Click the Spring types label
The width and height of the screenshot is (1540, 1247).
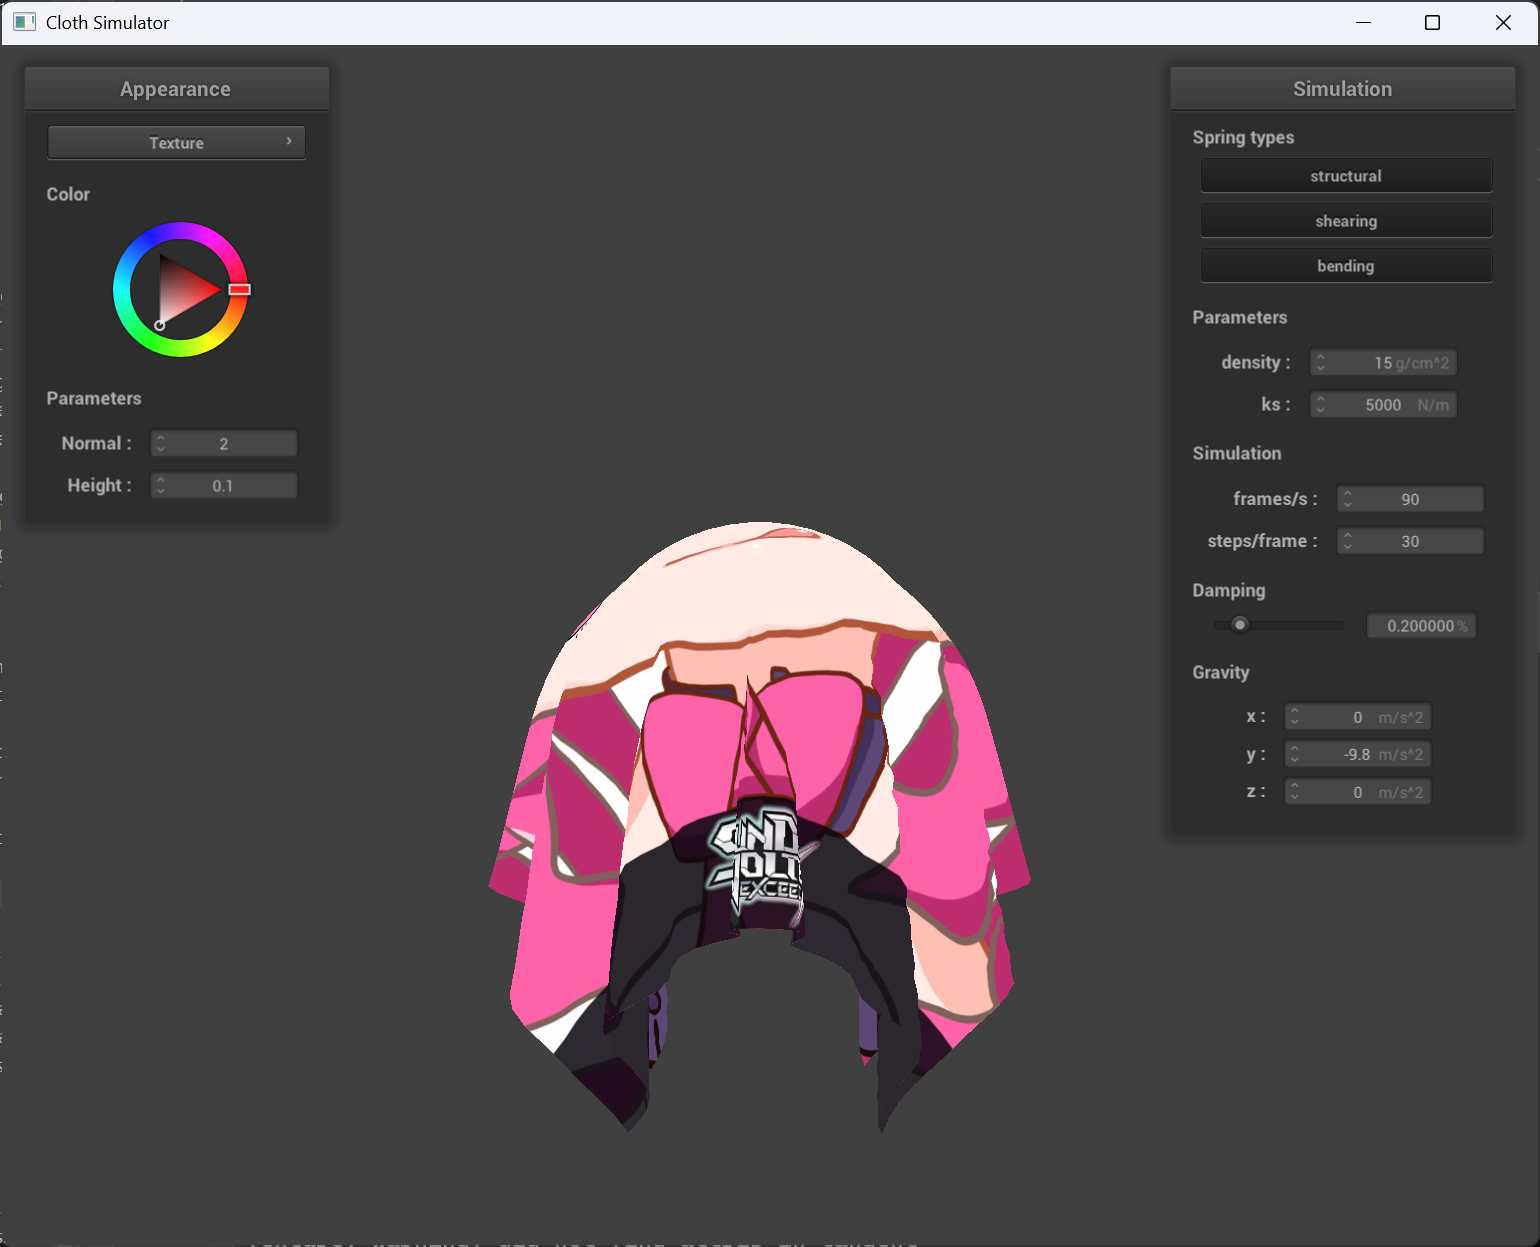(1243, 137)
